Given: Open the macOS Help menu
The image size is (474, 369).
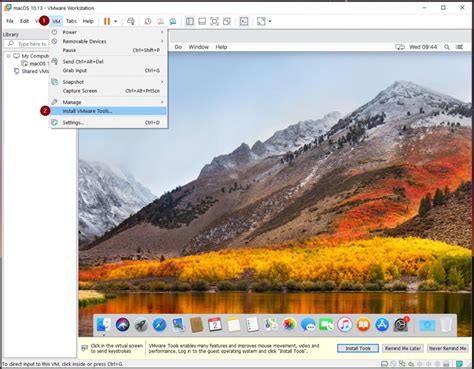Looking at the screenshot, I should [x=221, y=47].
